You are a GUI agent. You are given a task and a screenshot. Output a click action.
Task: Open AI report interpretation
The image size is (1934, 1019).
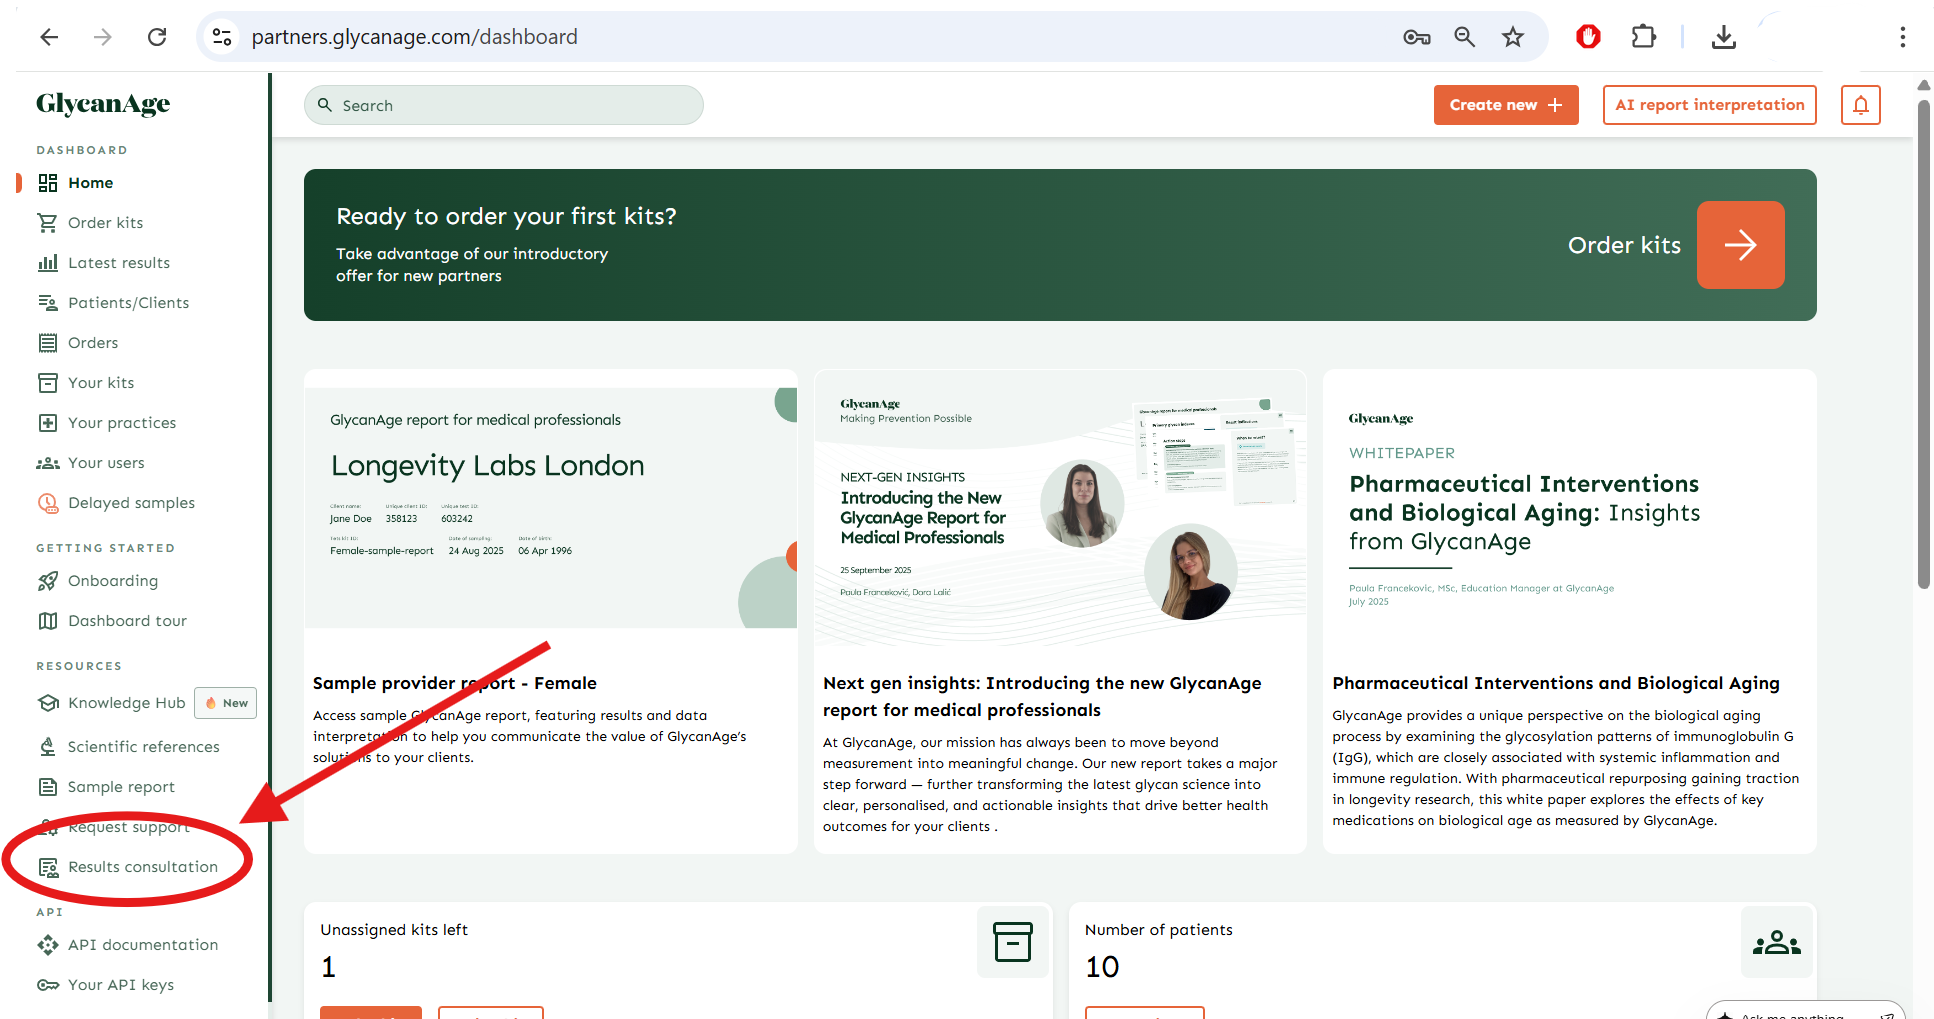tap(1709, 105)
